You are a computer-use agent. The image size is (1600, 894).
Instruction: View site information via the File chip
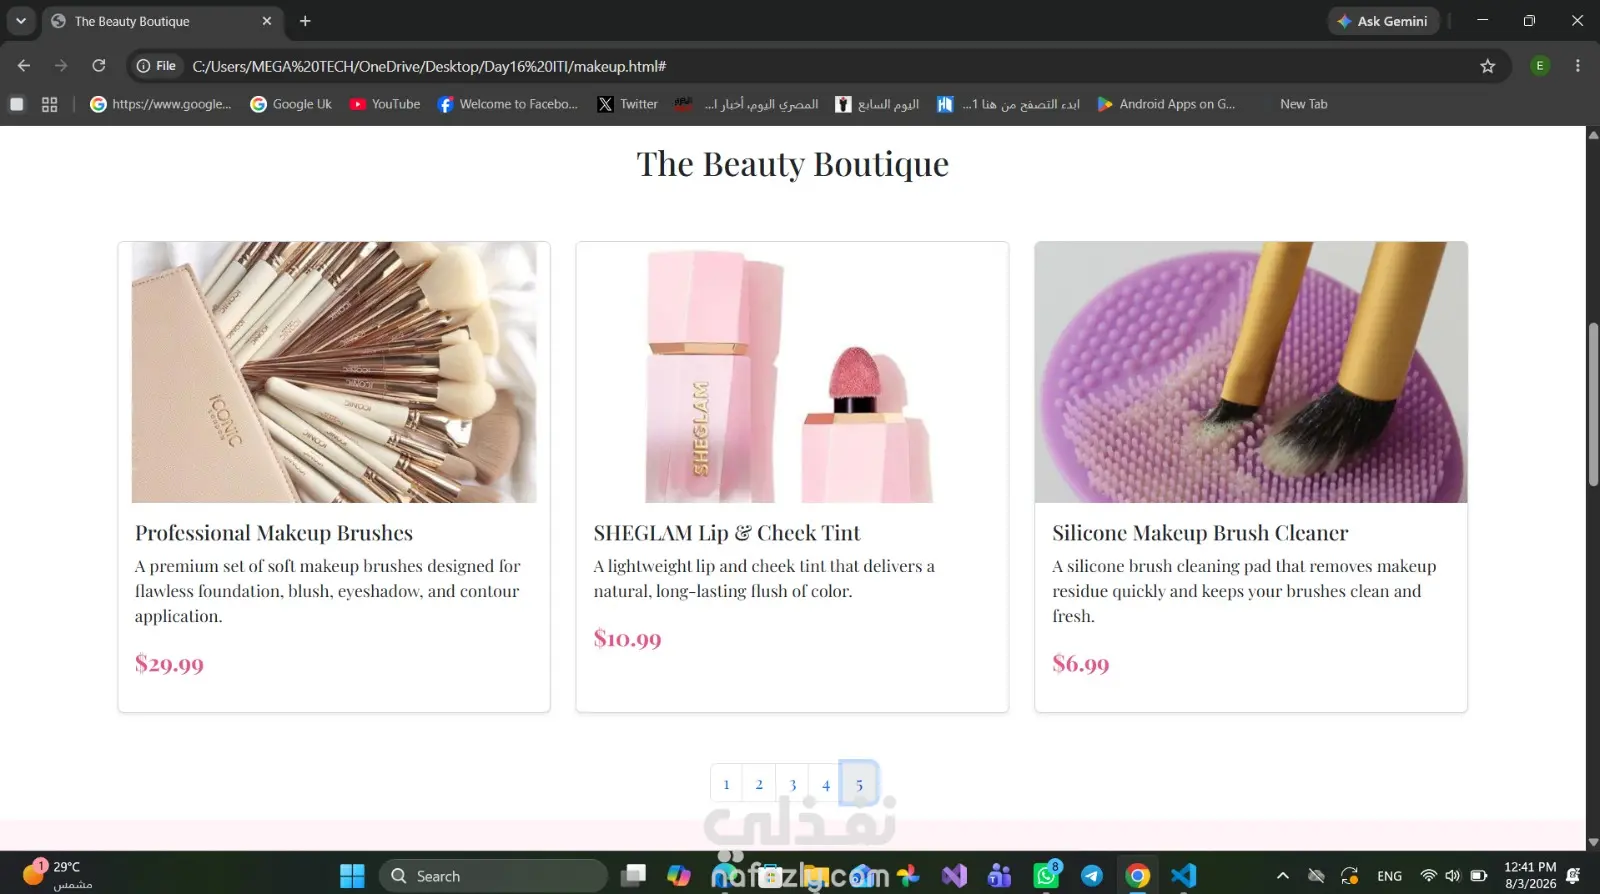tap(157, 66)
